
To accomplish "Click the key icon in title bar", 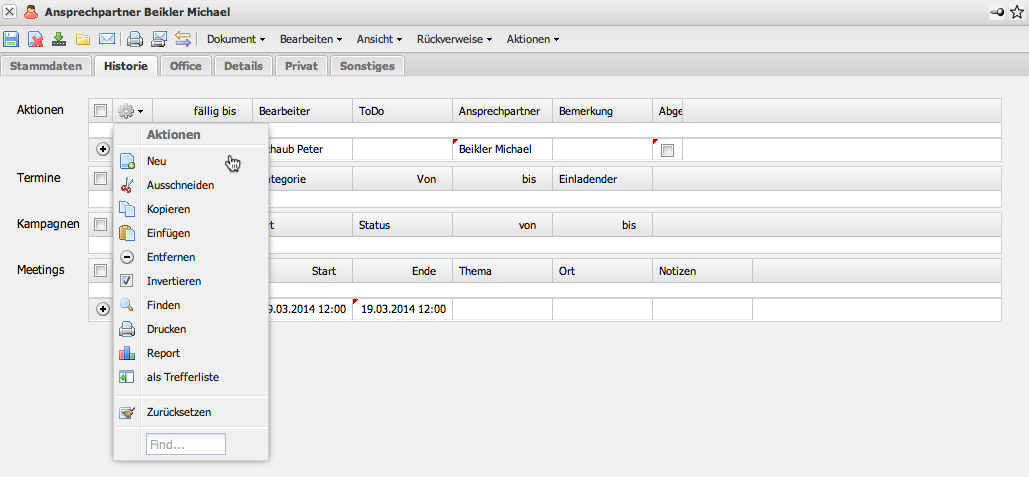I will point(997,12).
